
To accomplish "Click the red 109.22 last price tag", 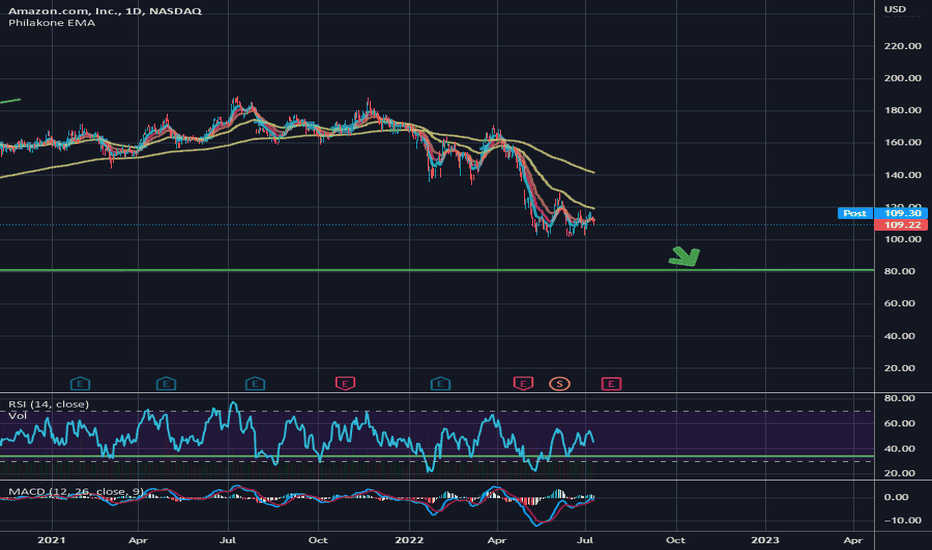I will click(x=902, y=225).
